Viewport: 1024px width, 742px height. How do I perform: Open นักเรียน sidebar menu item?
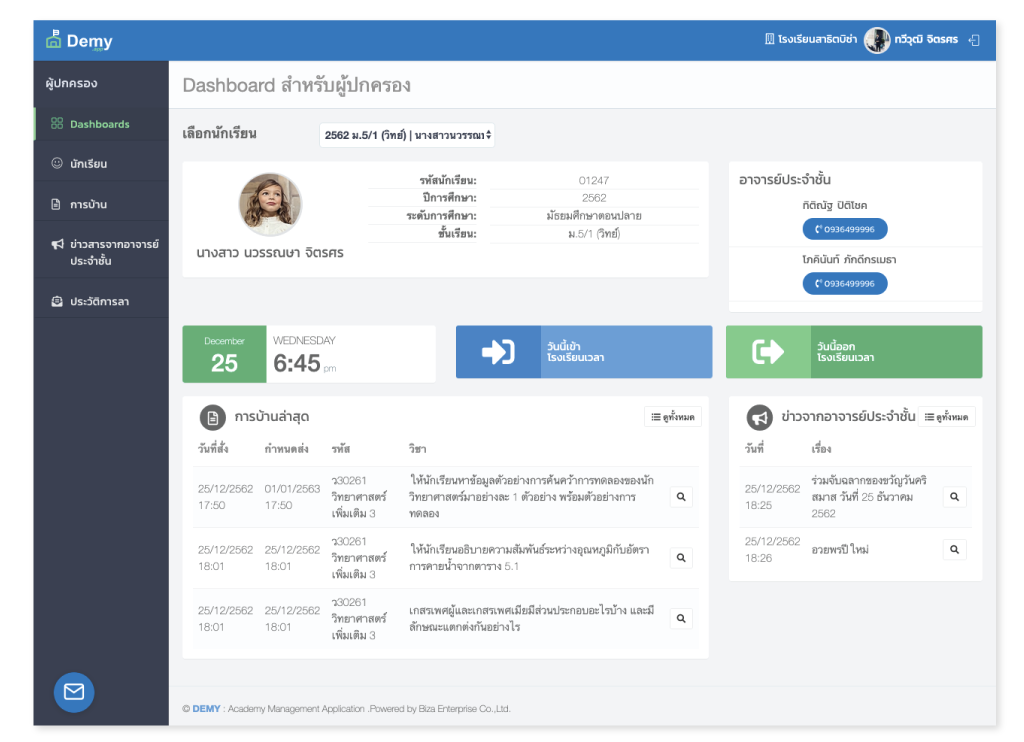(x=88, y=163)
